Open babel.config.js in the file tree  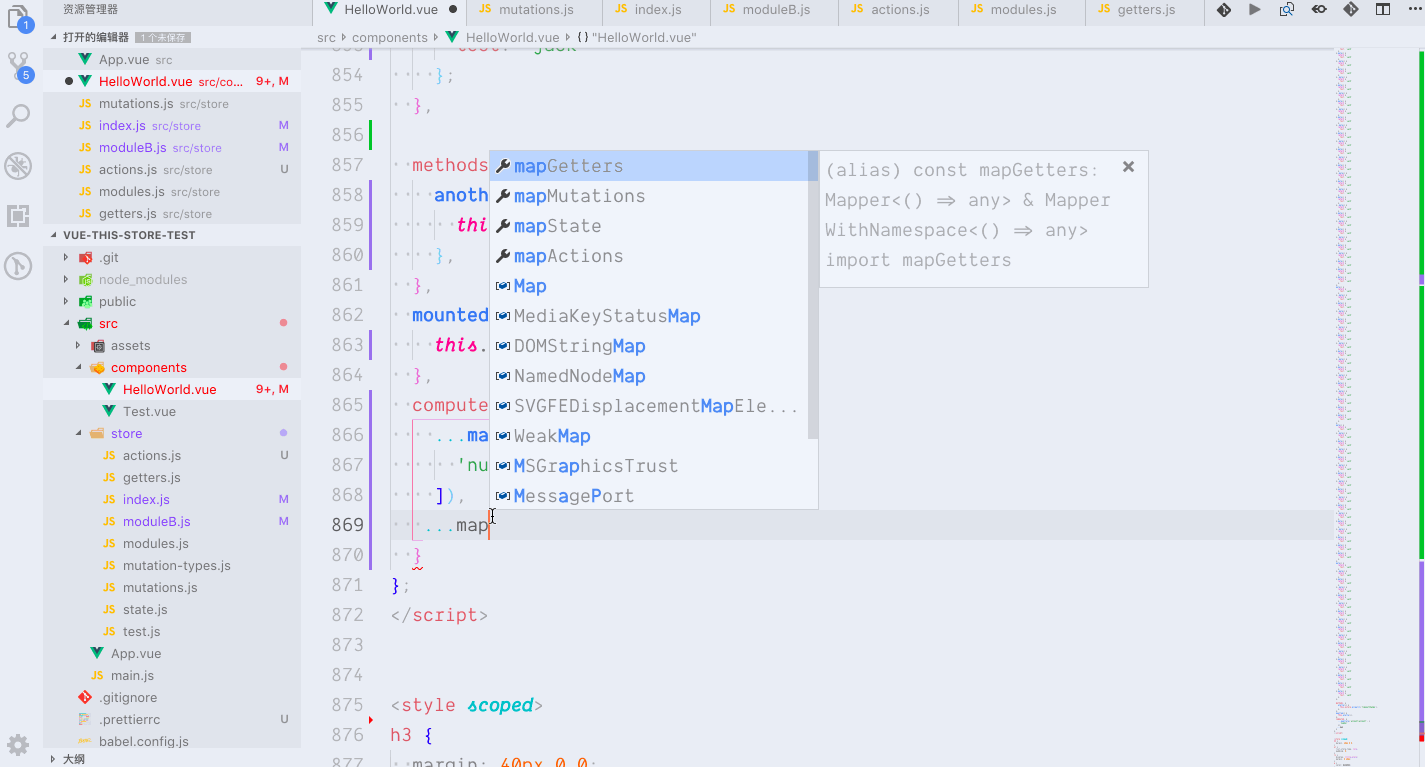pos(172,741)
